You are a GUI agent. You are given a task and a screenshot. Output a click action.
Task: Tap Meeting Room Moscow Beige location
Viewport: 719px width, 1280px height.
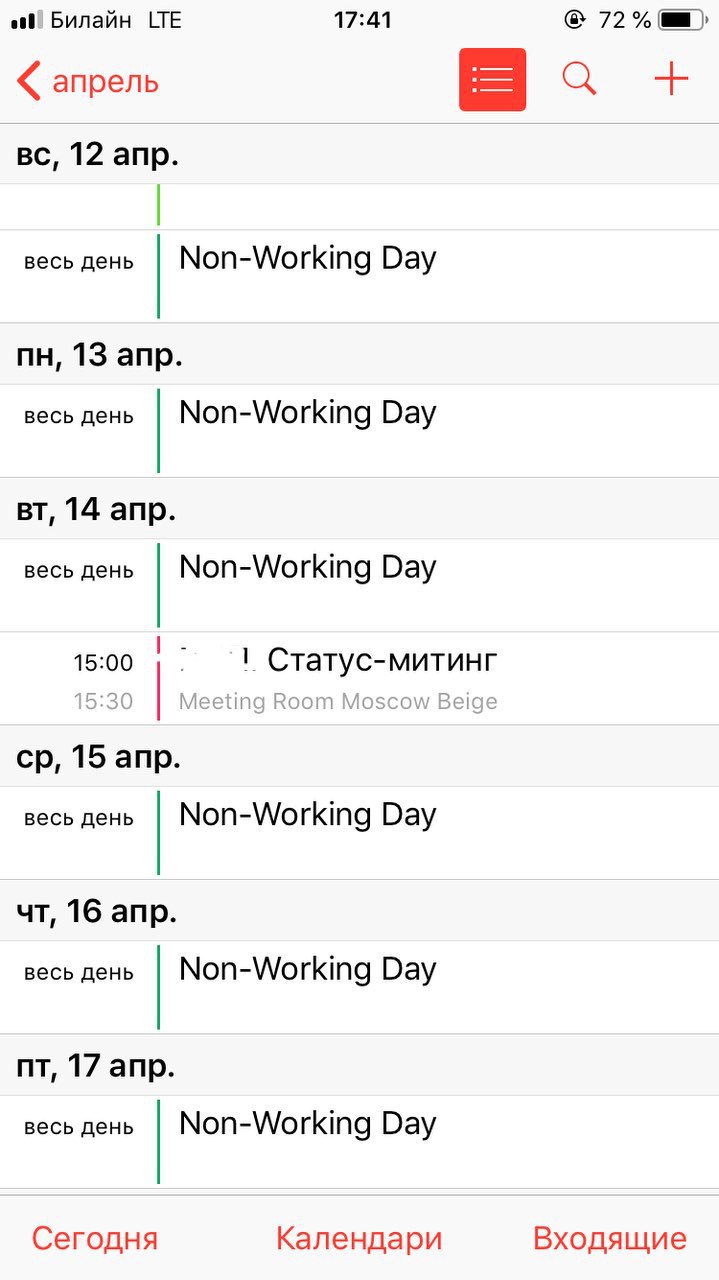coord(338,702)
